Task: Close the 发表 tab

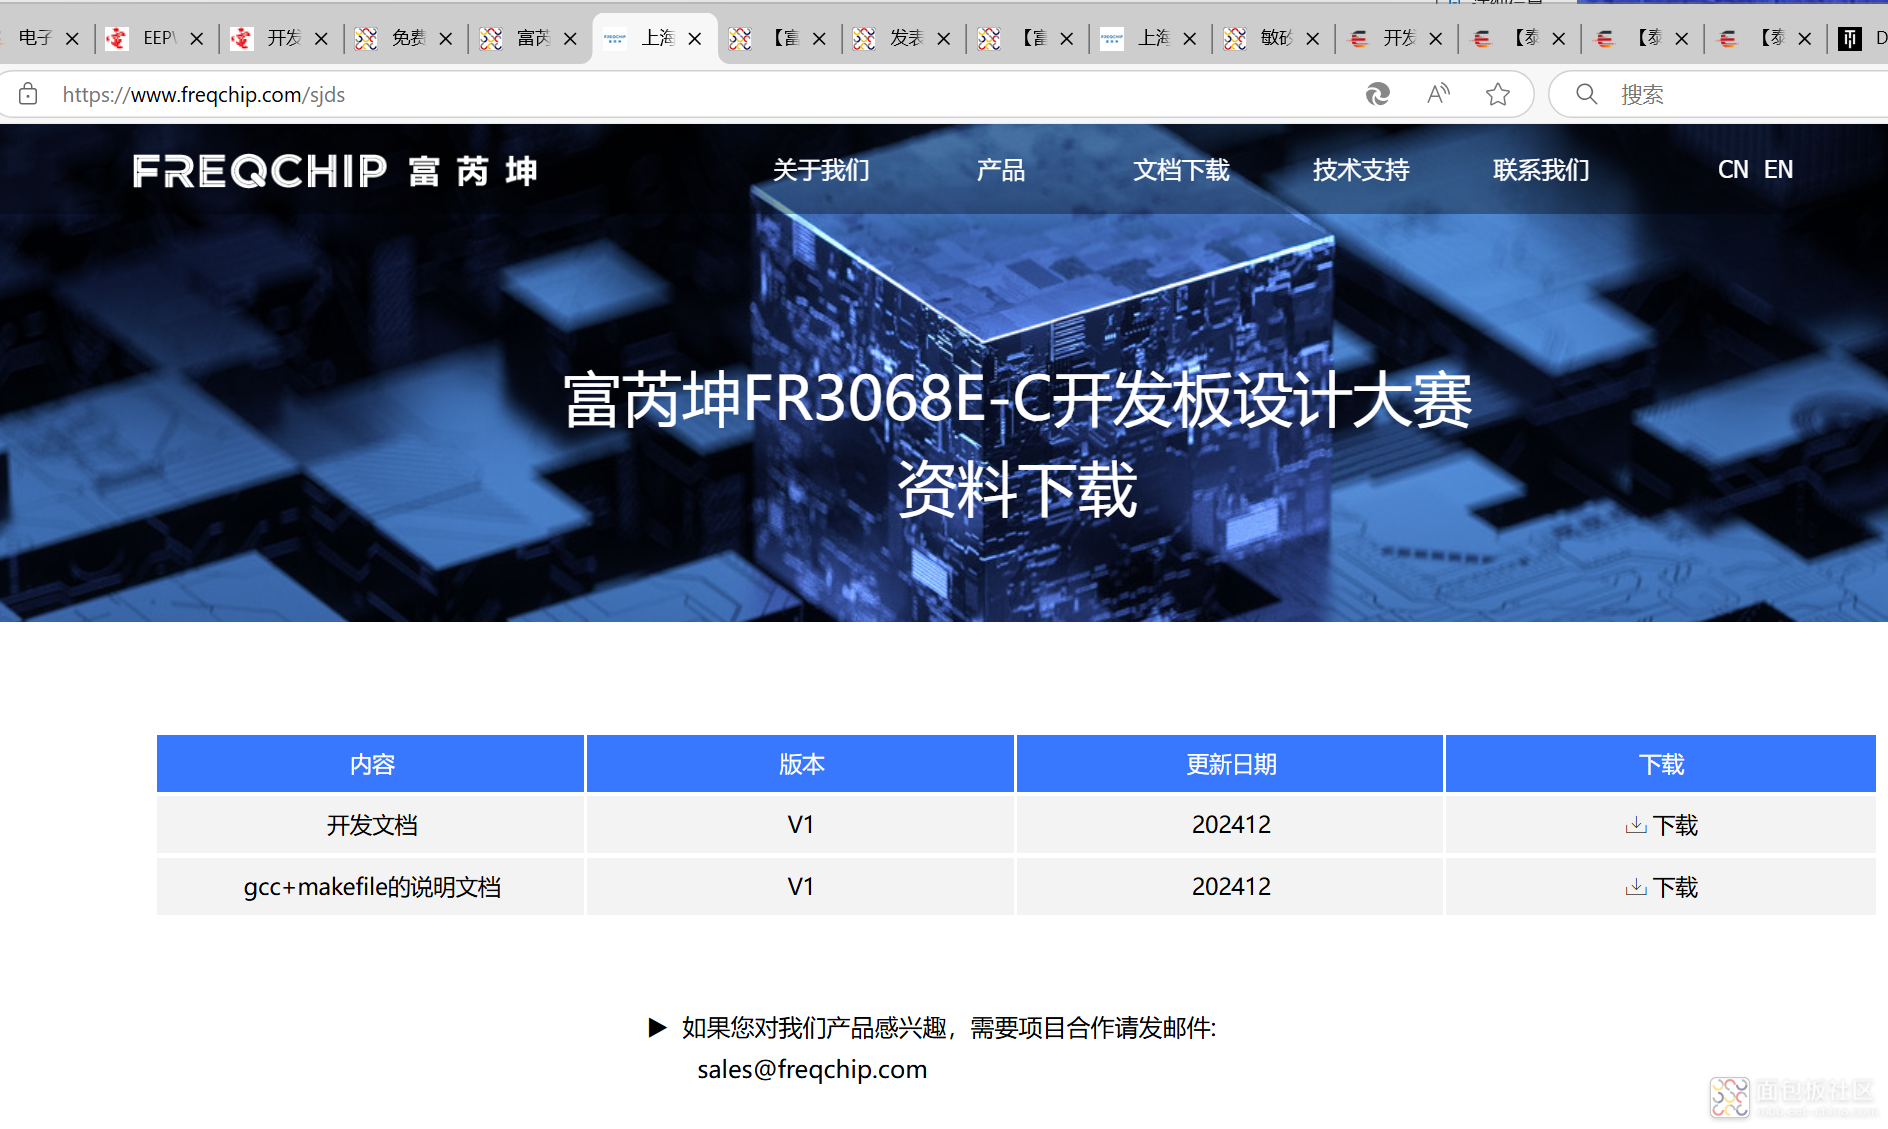Action: pos(943,39)
